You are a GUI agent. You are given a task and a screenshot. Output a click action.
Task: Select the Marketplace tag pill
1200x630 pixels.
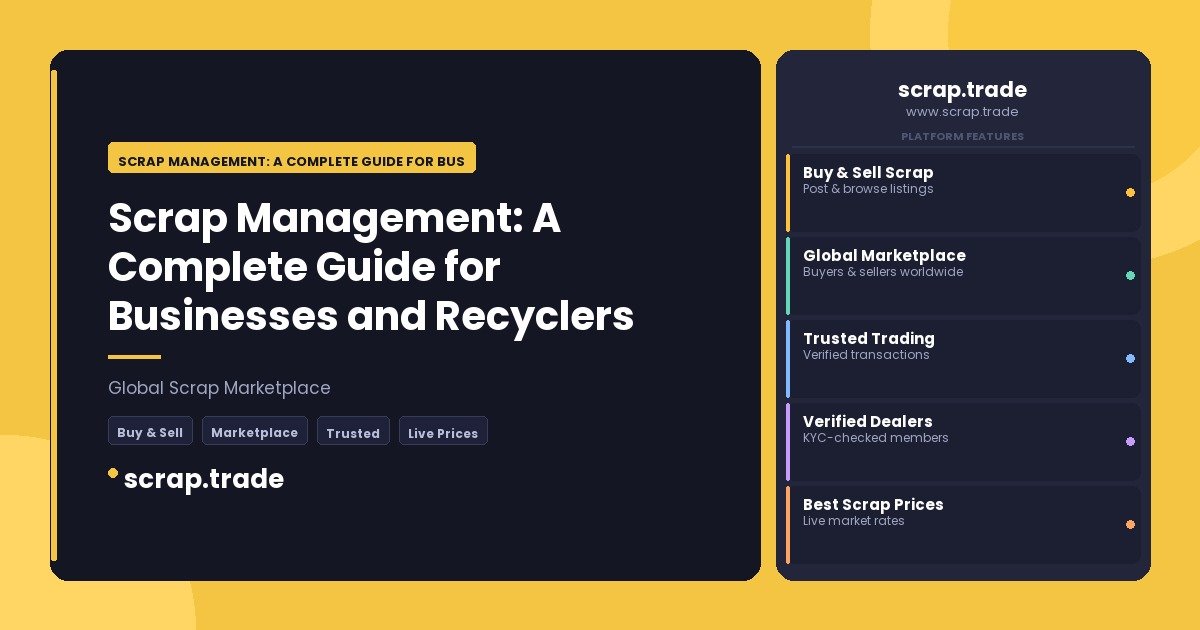(x=255, y=431)
